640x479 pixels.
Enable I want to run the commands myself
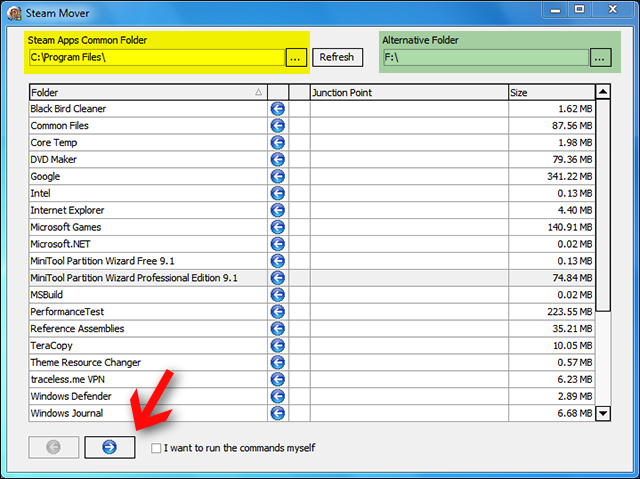(156, 448)
